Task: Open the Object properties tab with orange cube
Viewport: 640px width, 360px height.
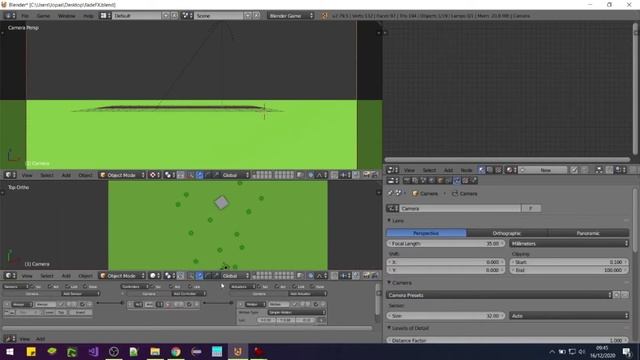Action: click(x=440, y=180)
